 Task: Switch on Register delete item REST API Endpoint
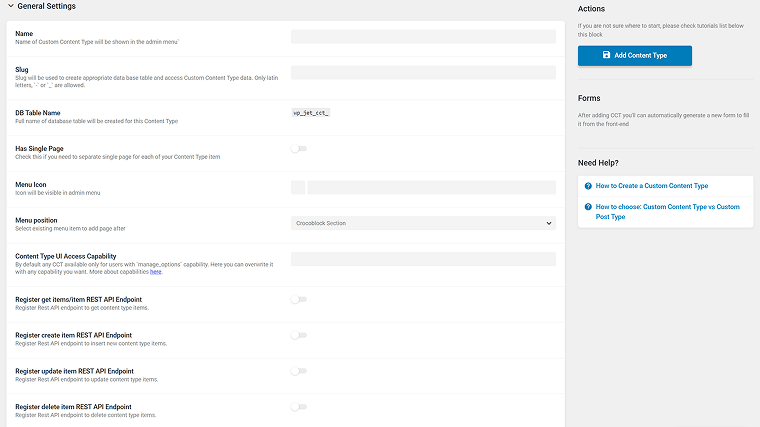299,407
